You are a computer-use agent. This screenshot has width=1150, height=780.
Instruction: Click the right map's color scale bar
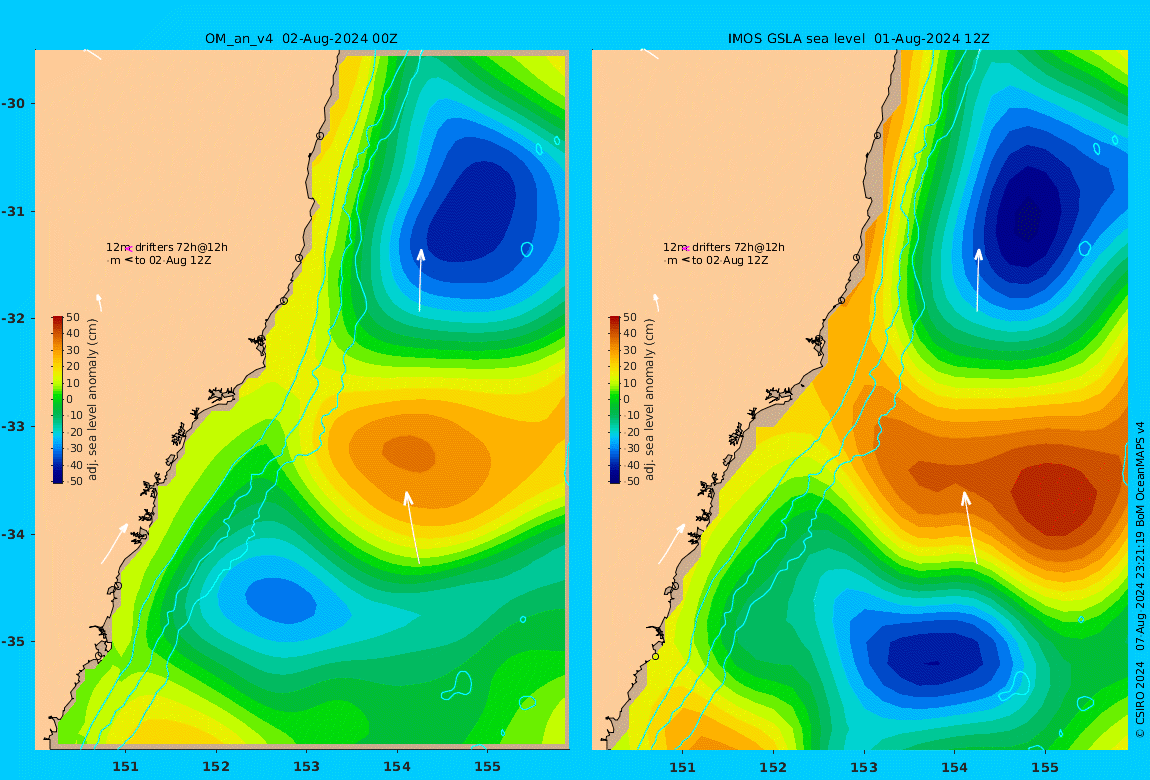615,400
